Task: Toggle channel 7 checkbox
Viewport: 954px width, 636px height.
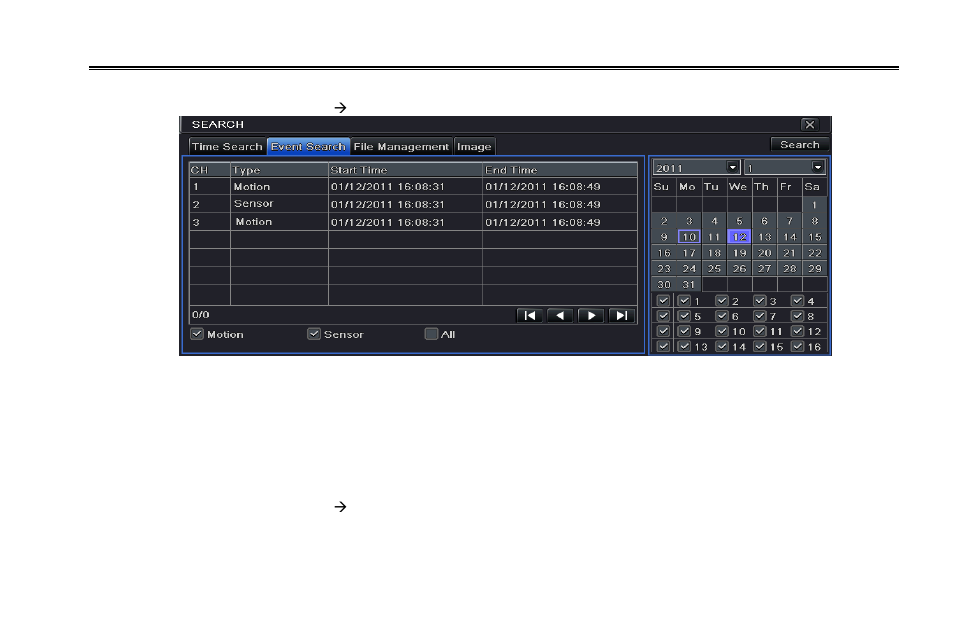Action: [759, 316]
